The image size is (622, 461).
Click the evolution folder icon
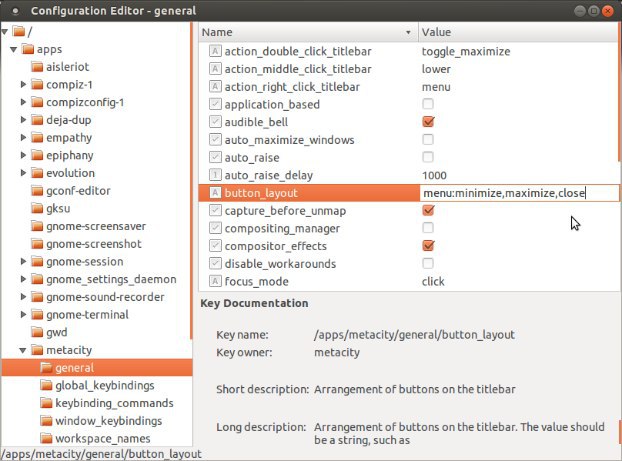(x=37, y=173)
